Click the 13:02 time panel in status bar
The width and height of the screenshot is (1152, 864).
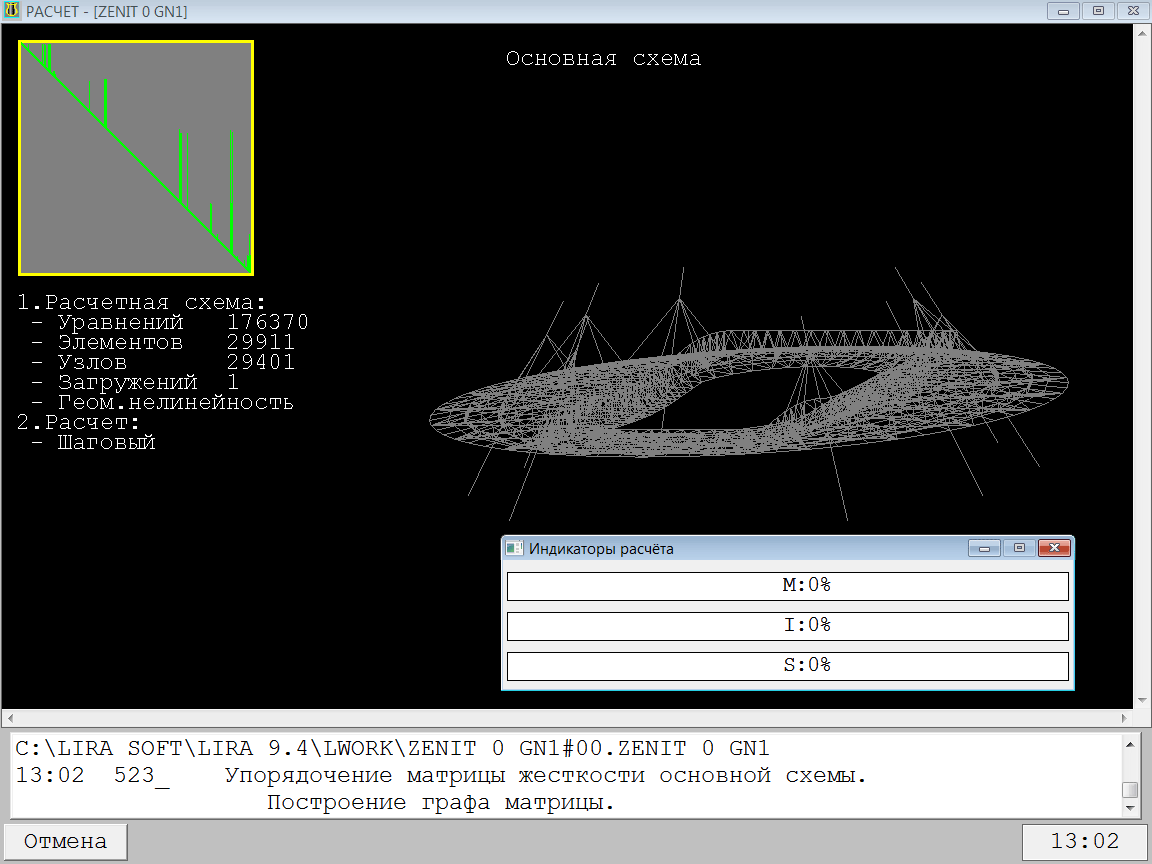pyautogui.click(x=1083, y=842)
